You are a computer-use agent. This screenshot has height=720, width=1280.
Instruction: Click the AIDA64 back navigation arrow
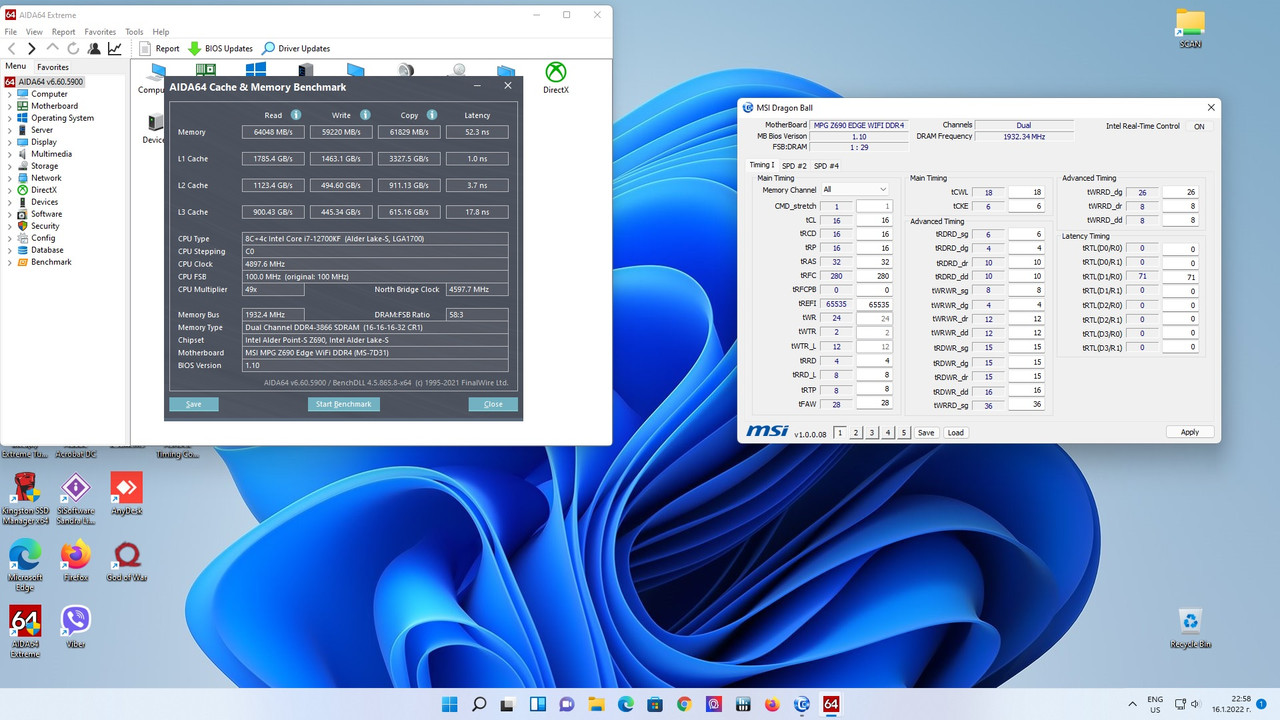coord(12,48)
